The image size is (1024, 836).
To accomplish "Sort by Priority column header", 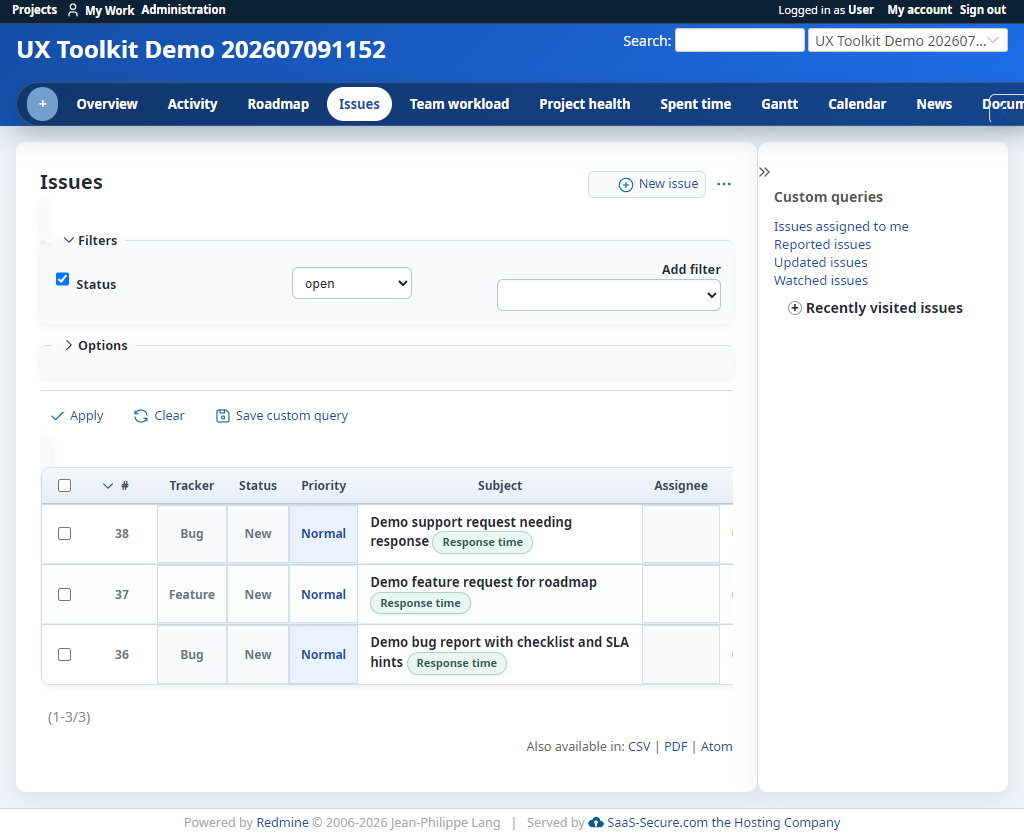I will 323,486.
